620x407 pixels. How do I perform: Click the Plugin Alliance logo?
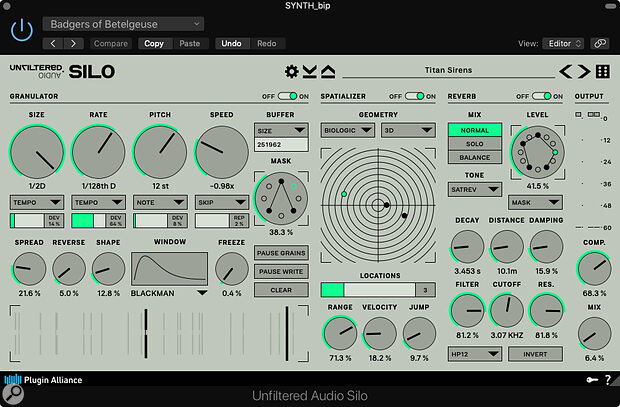click(43, 380)
